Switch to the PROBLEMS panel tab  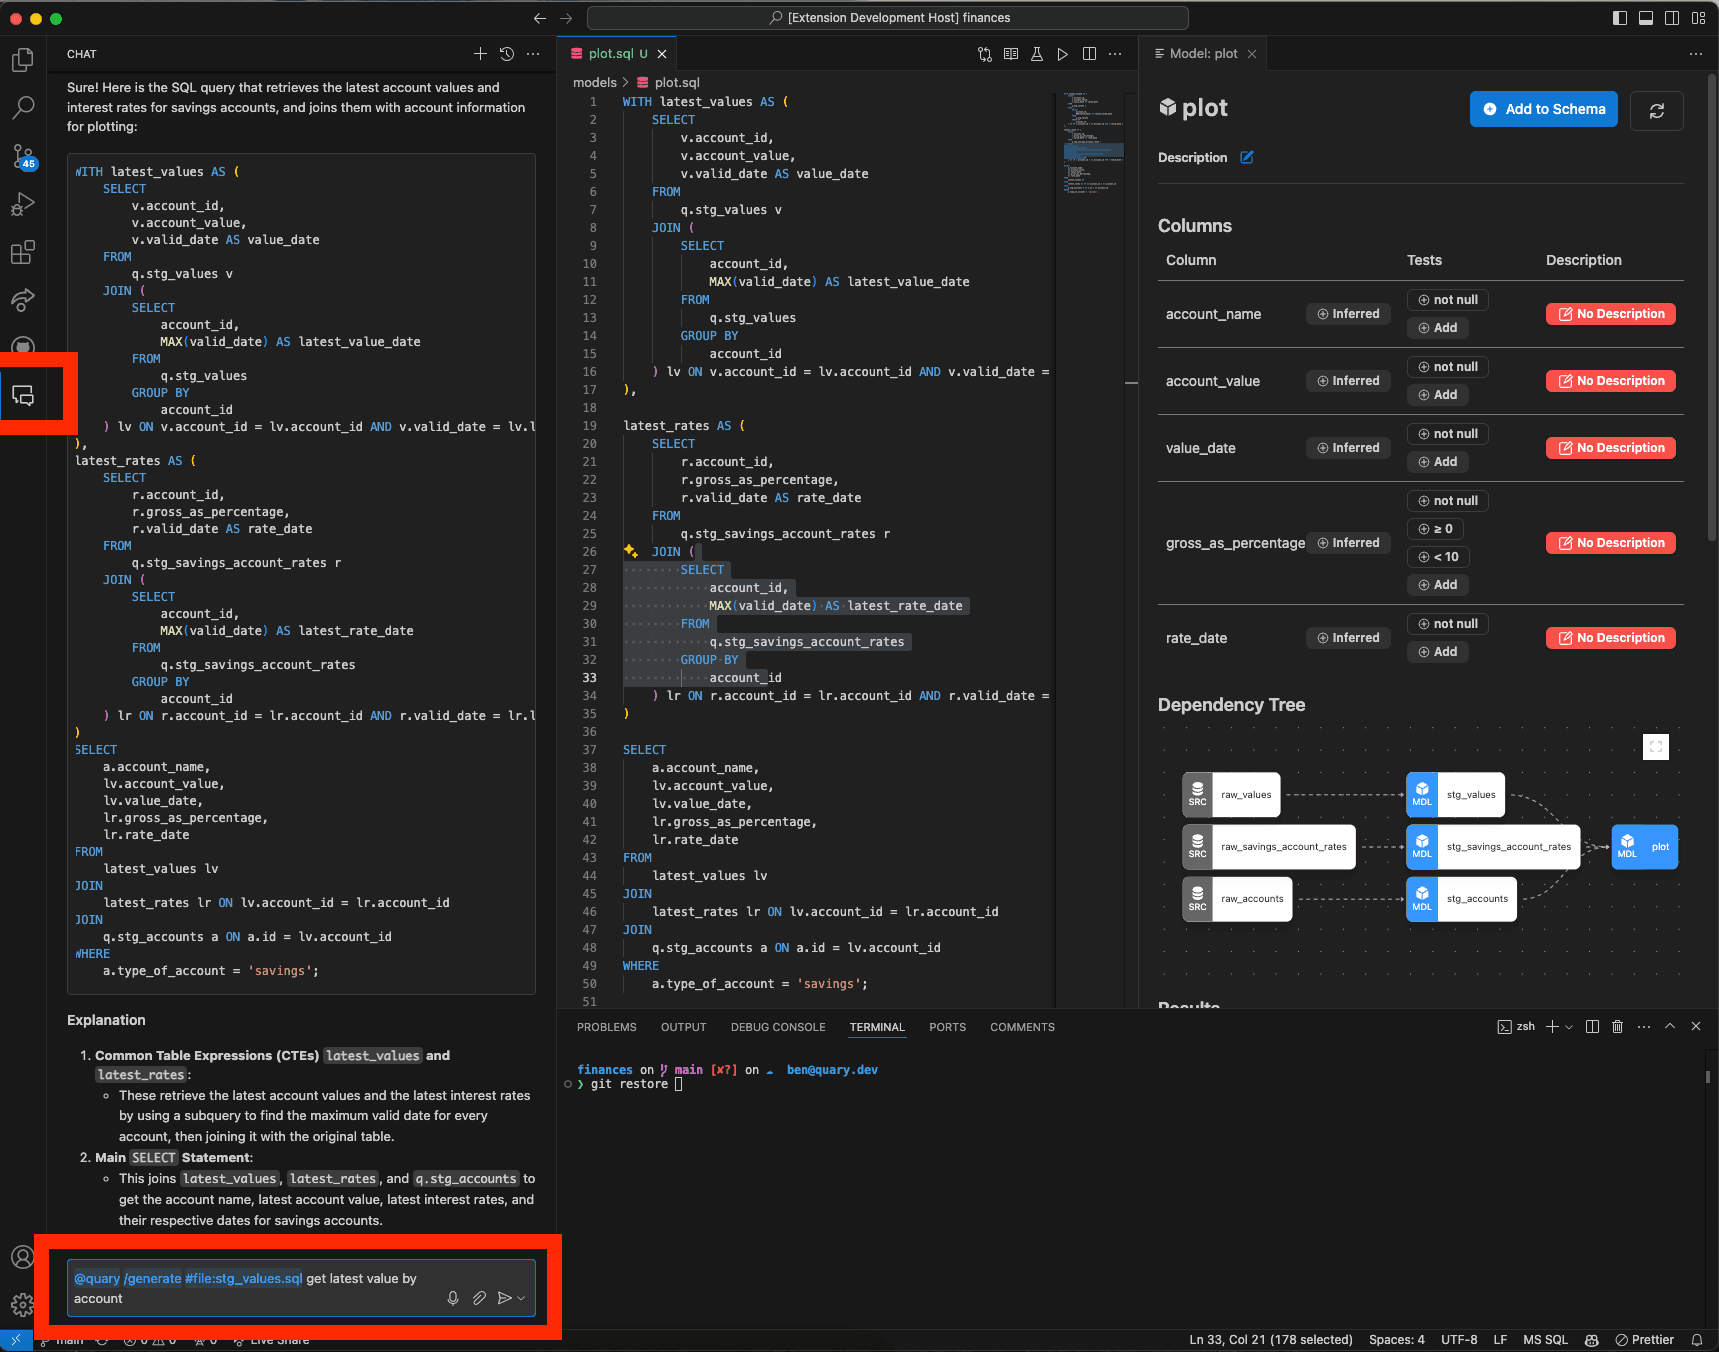[x=606, y=1027]
